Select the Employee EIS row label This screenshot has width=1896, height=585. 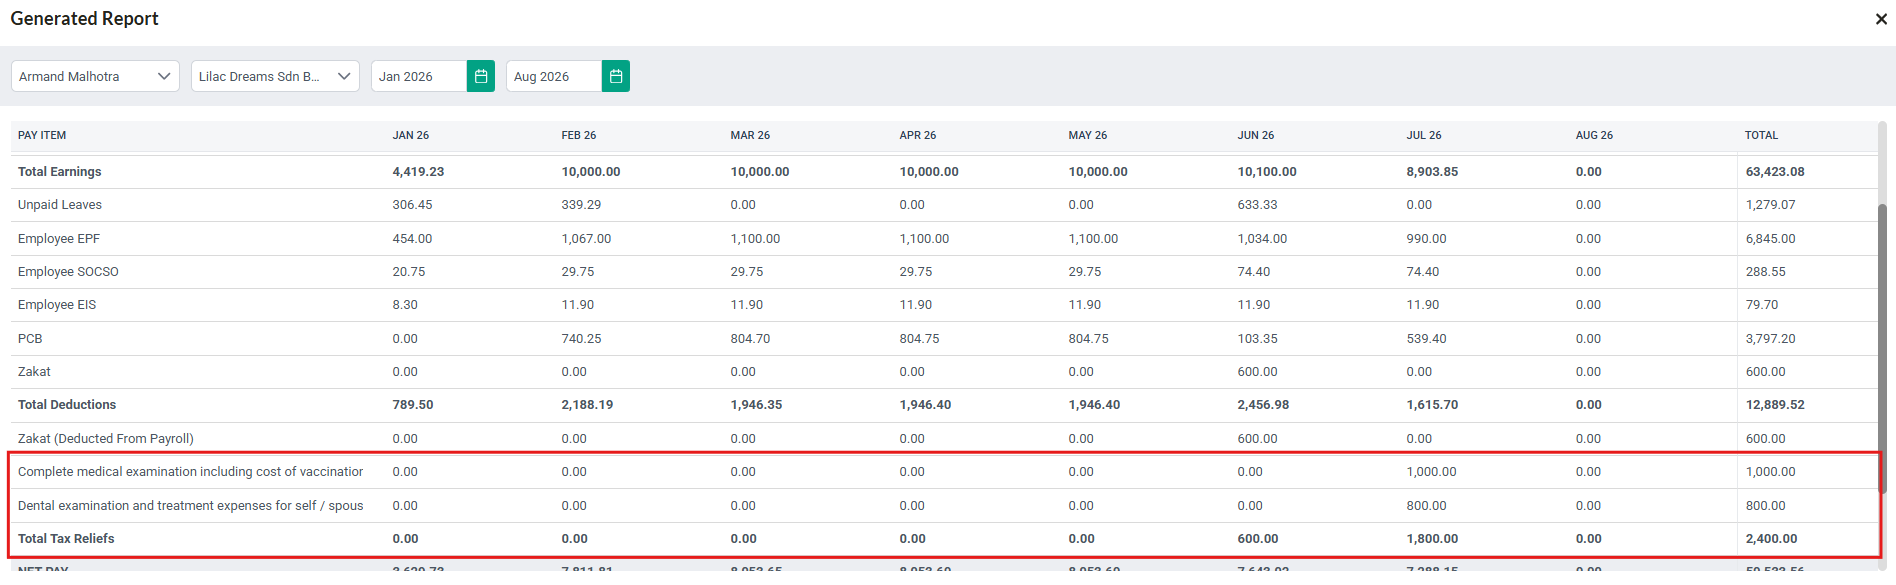point(57,305)
